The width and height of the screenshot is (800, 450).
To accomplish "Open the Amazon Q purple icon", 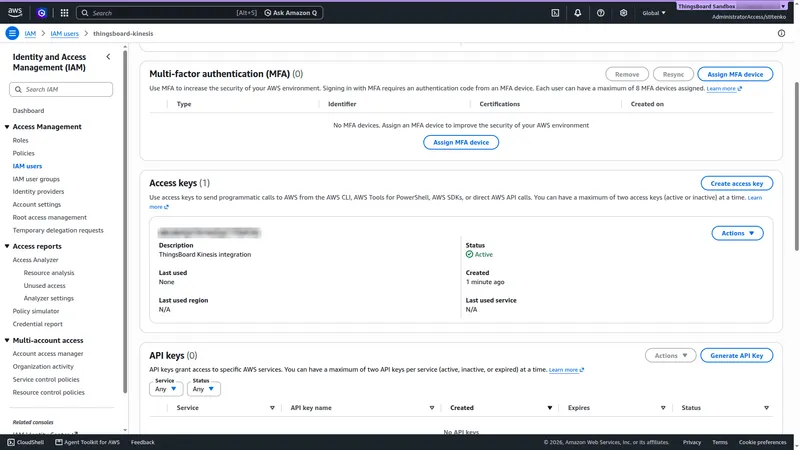I will (x=41, y=13).
